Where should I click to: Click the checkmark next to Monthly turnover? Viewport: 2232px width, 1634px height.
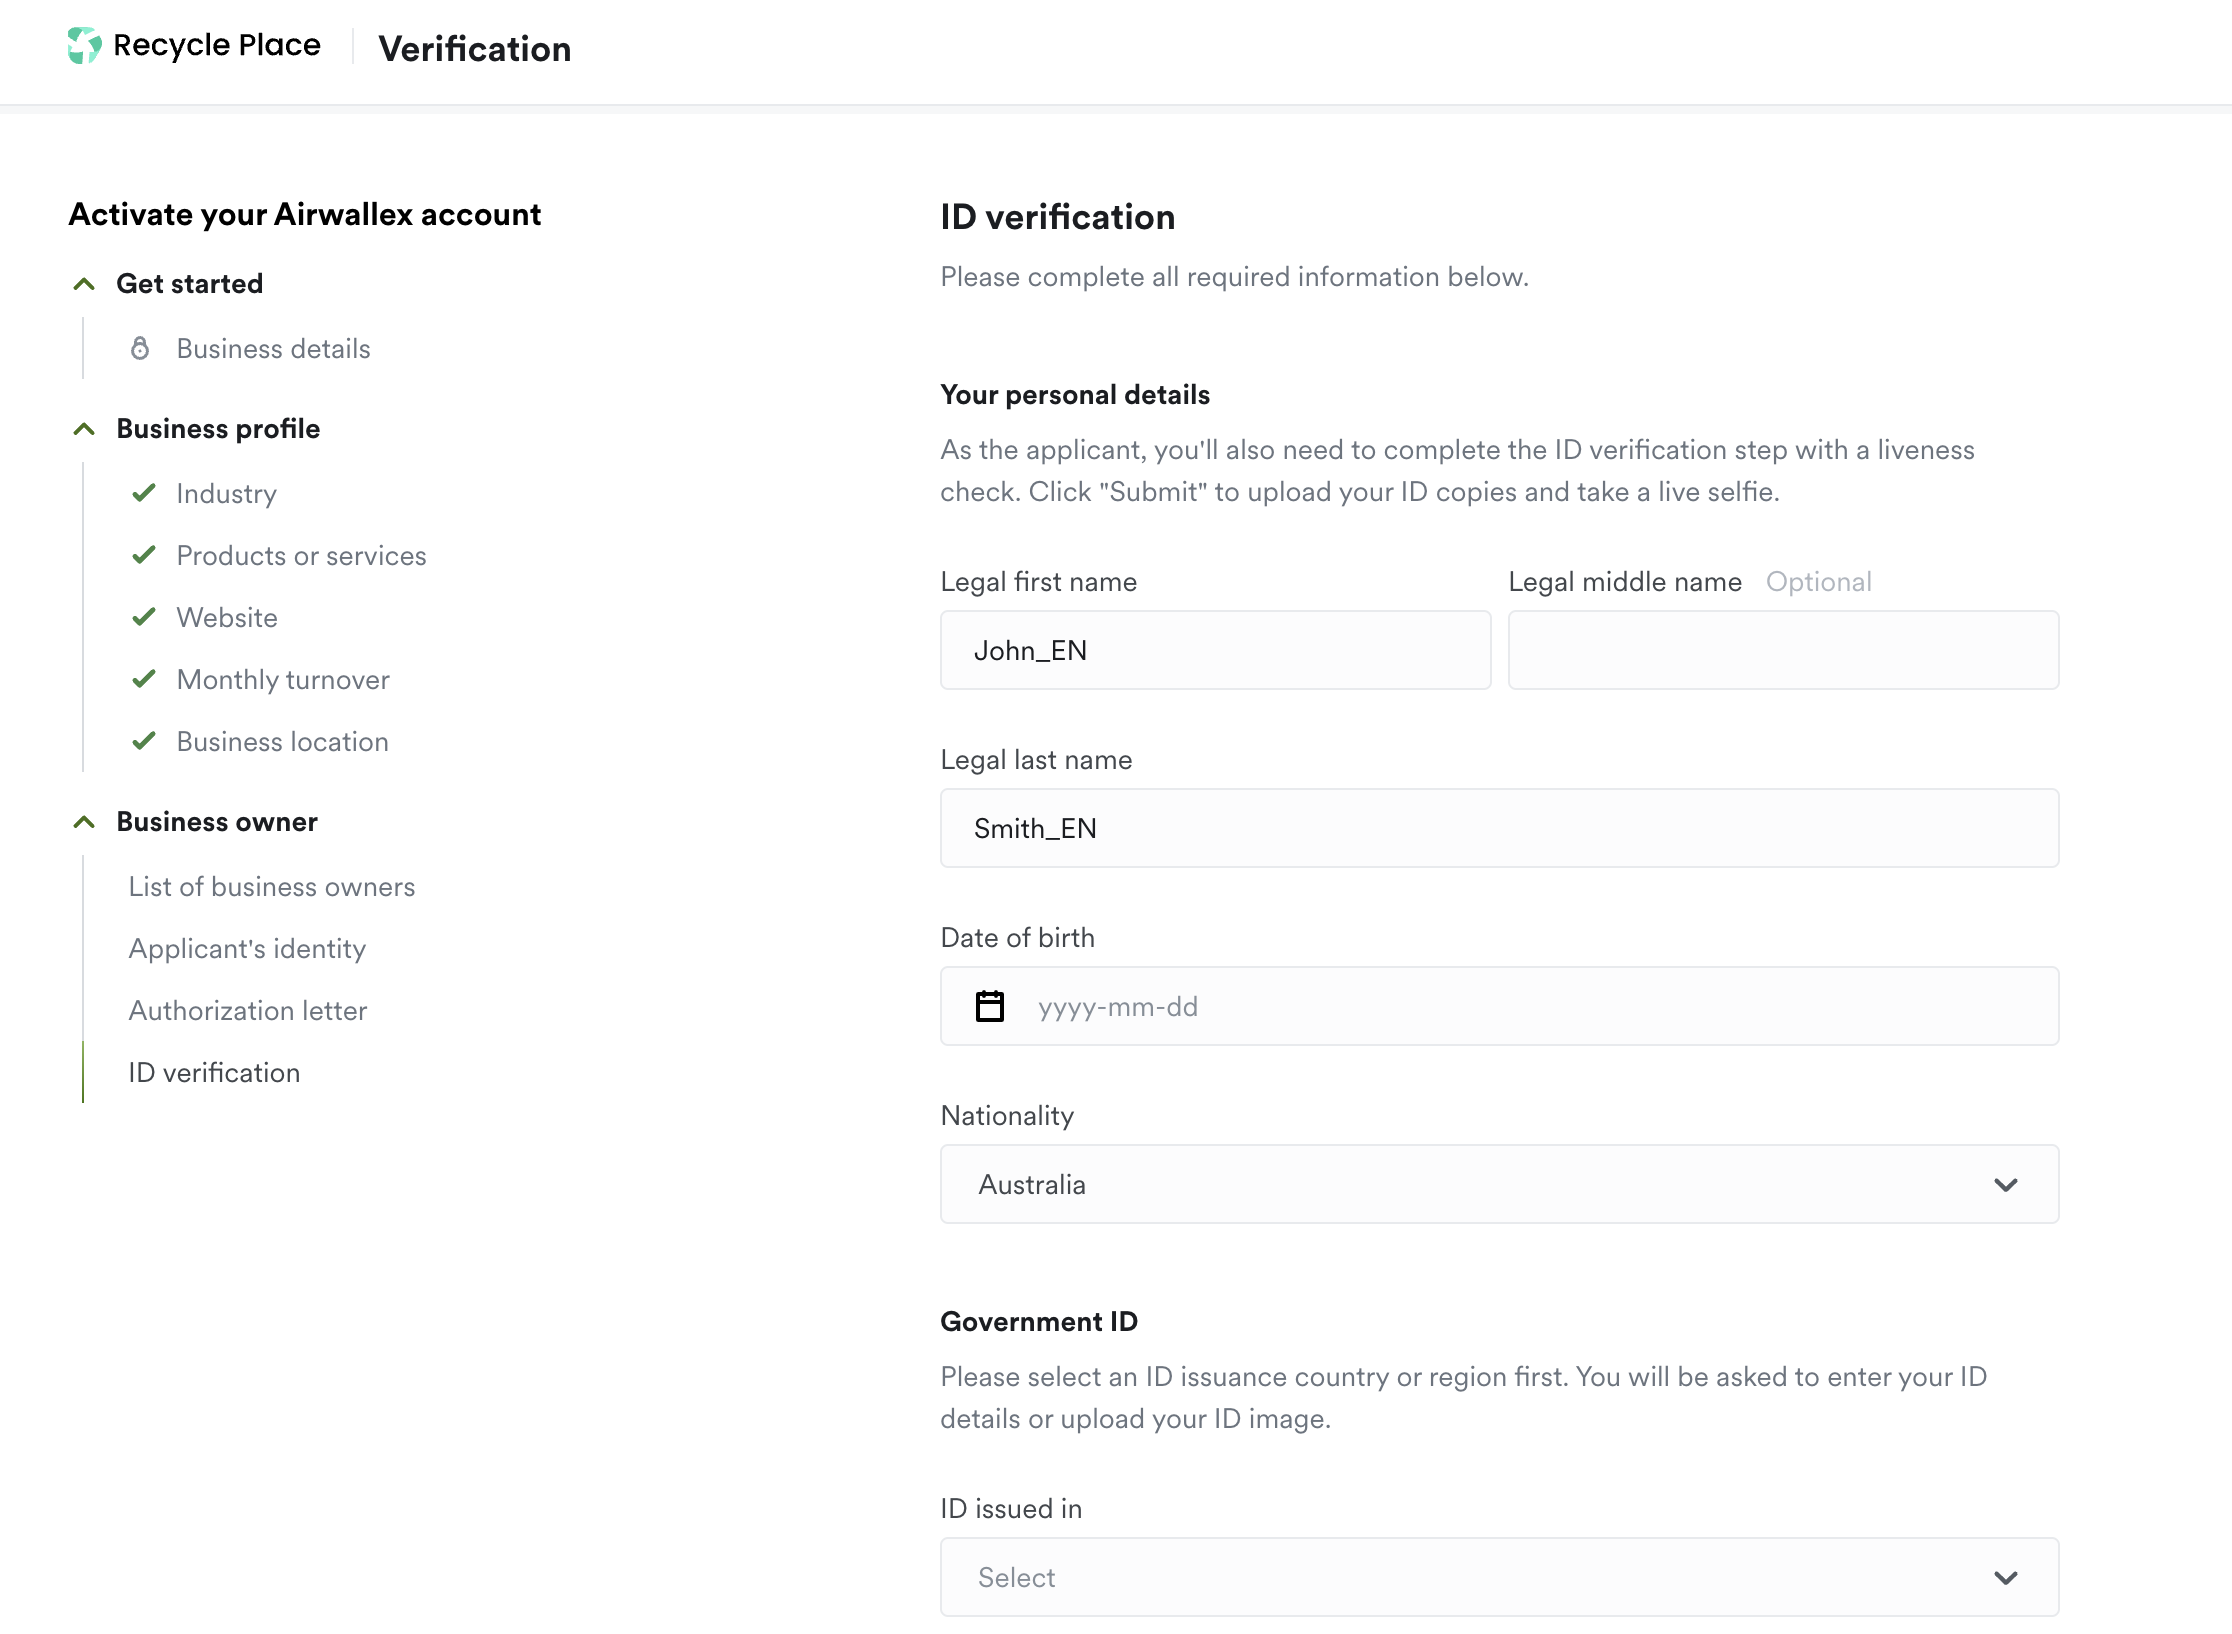click(x=144, y=679)
